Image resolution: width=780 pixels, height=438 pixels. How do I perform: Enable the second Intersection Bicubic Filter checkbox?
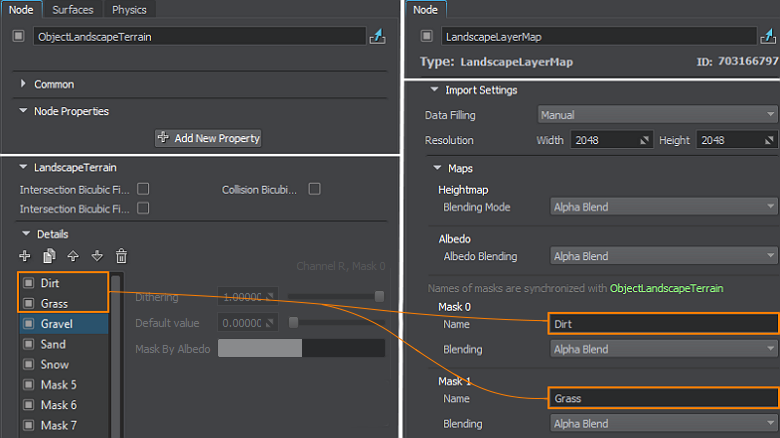143,208
